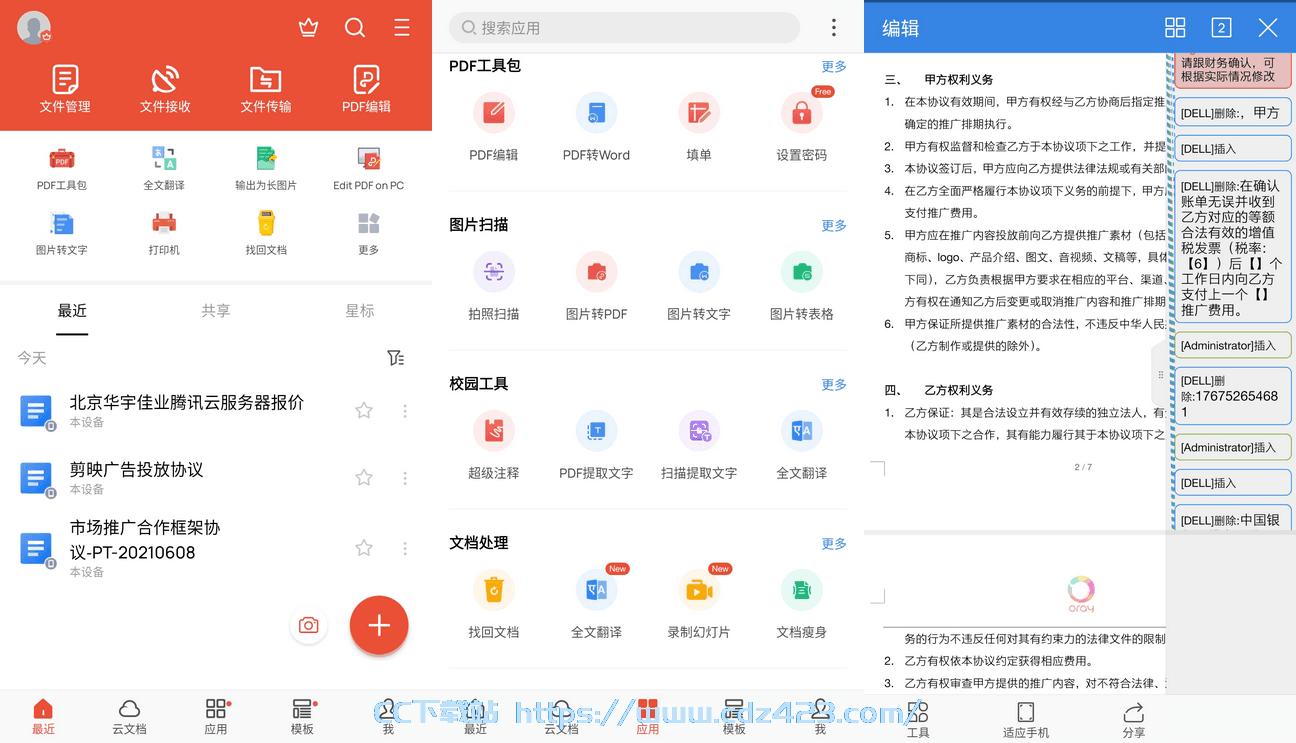The width and height of the screenshot is (1296, 743).
Task: Open Edit PDF on PC shortcut
Action: coord(369,167)
